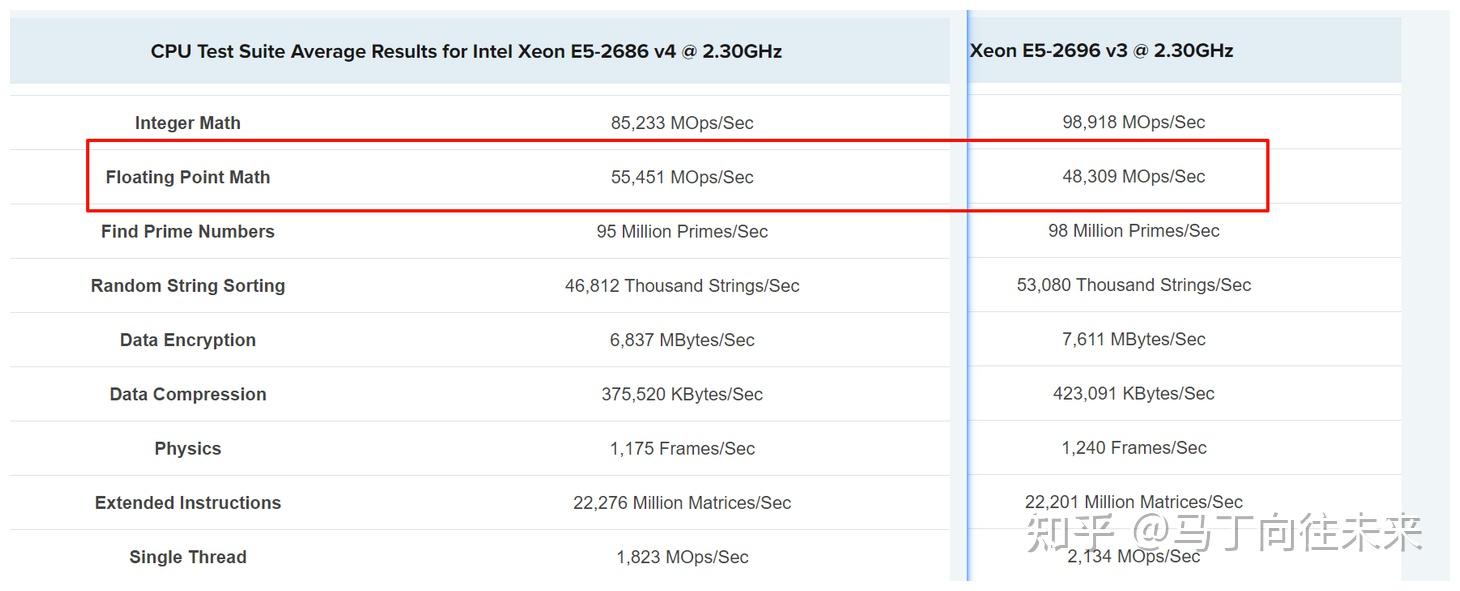Select the Single Thread row label

[x=188, y=557]
